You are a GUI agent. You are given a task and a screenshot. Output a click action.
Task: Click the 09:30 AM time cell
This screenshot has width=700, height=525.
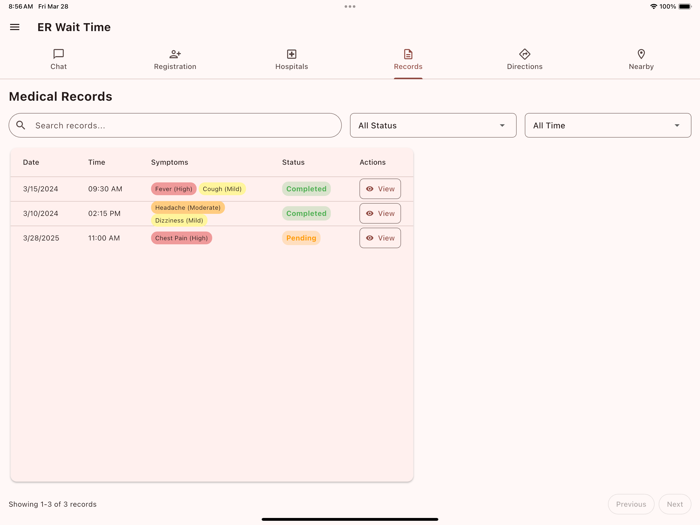pyautogui.click(x=105, y=189)
